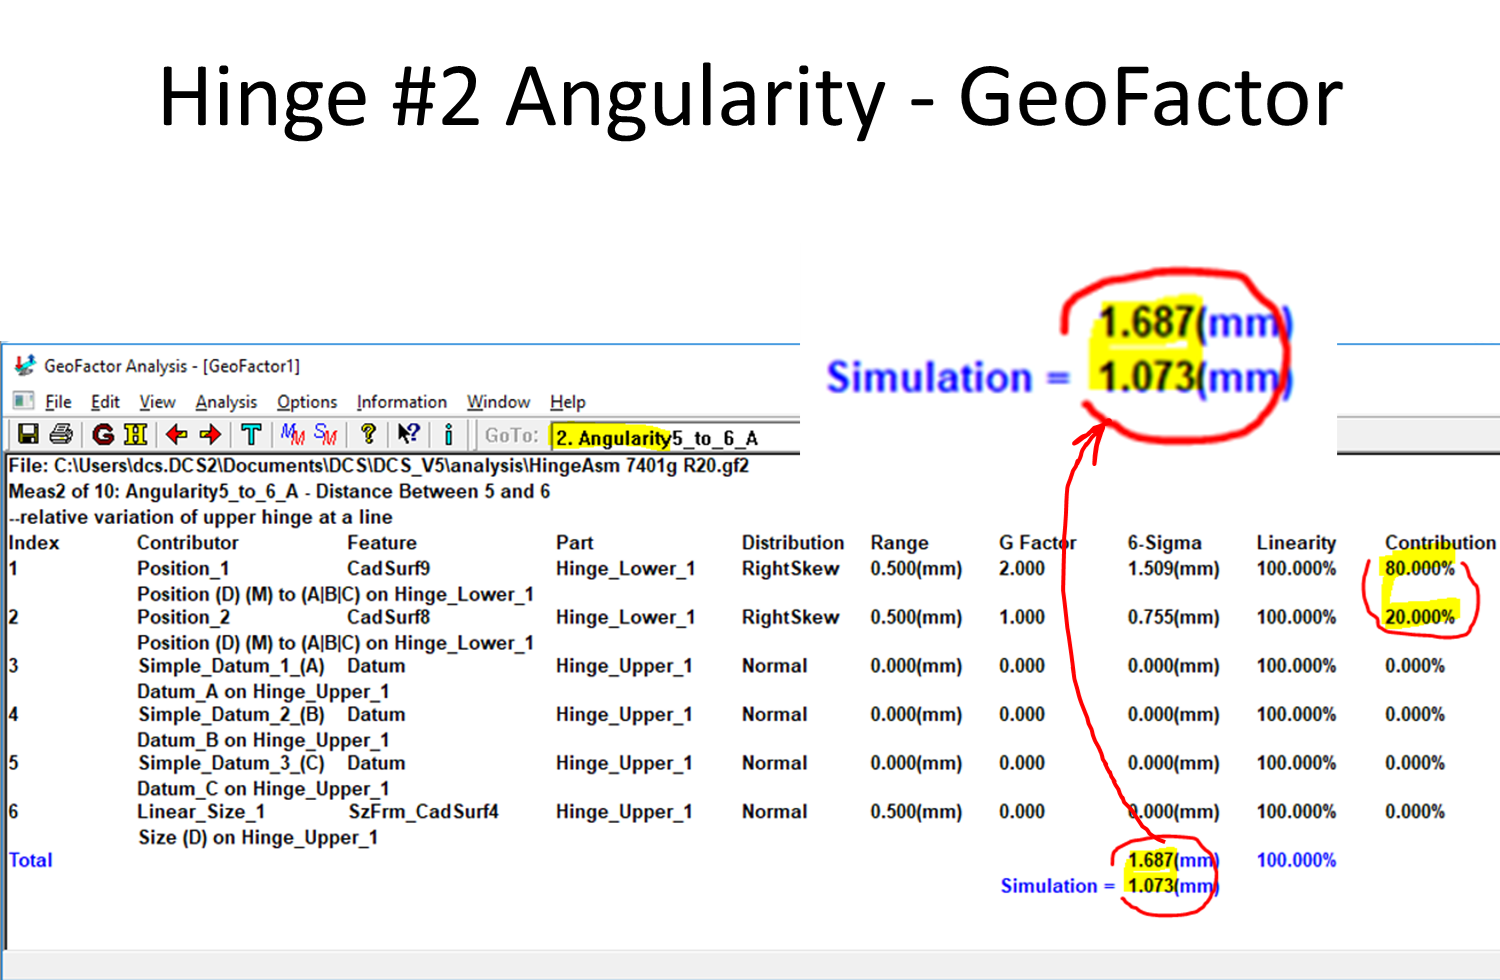This screenshot has width=1500, height=980.
Task: Select the red Mm mean measurement icon
Action: 290,435
